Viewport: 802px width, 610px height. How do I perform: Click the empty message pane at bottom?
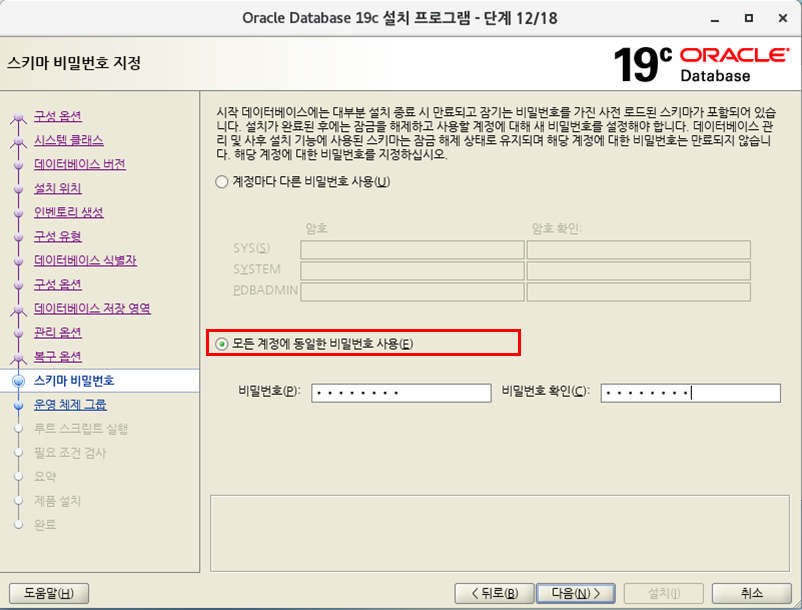coord(500,533)
